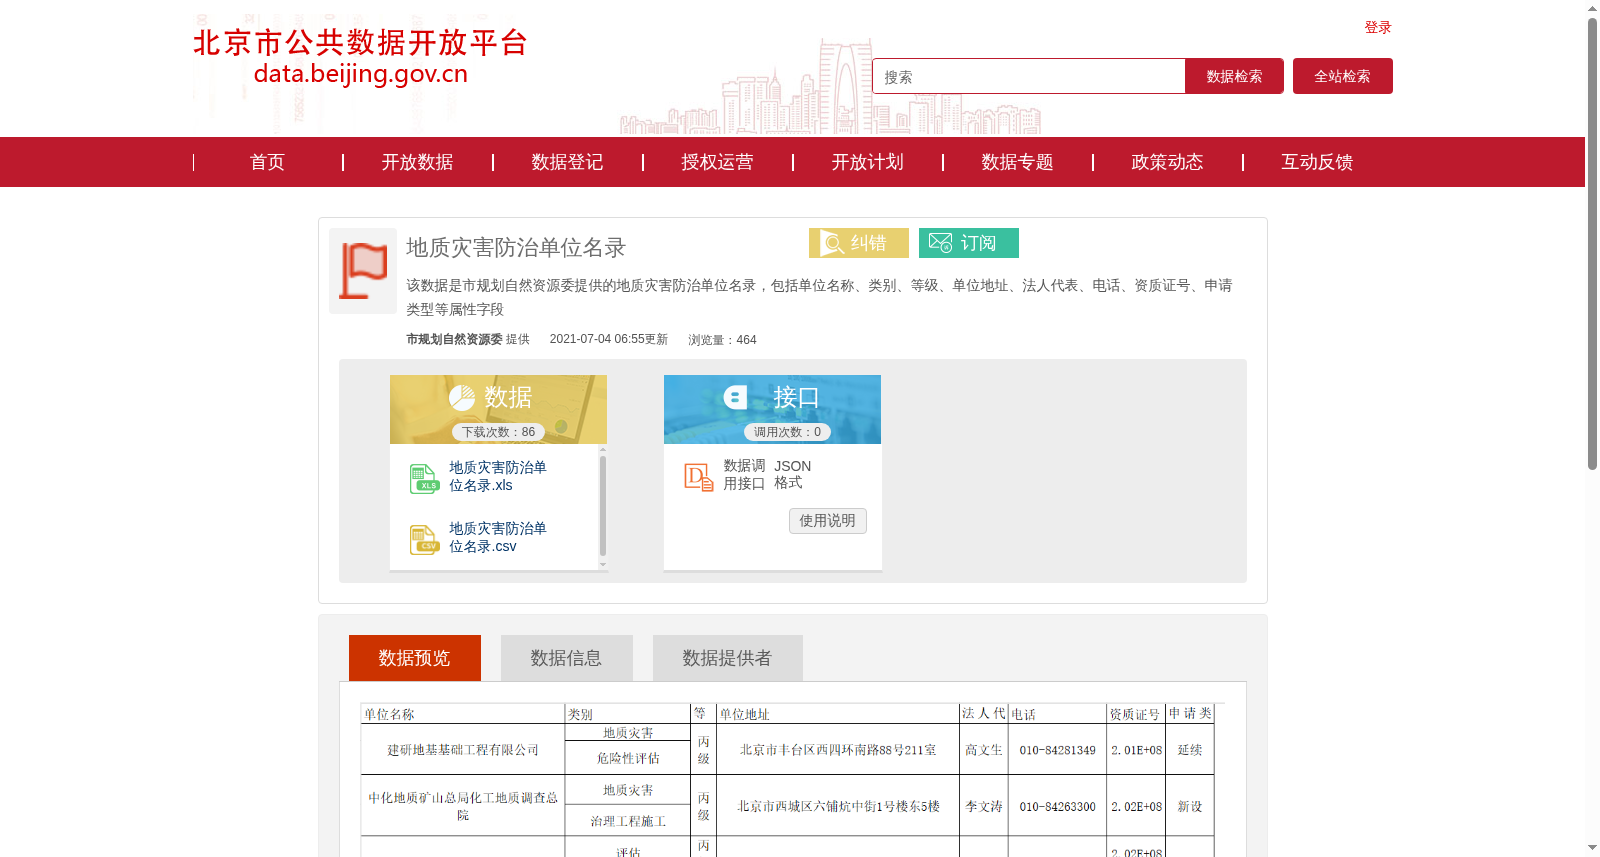
Task: Open 数据登记 navigation item
Action: pyautogui.click(x=567, y=162)
